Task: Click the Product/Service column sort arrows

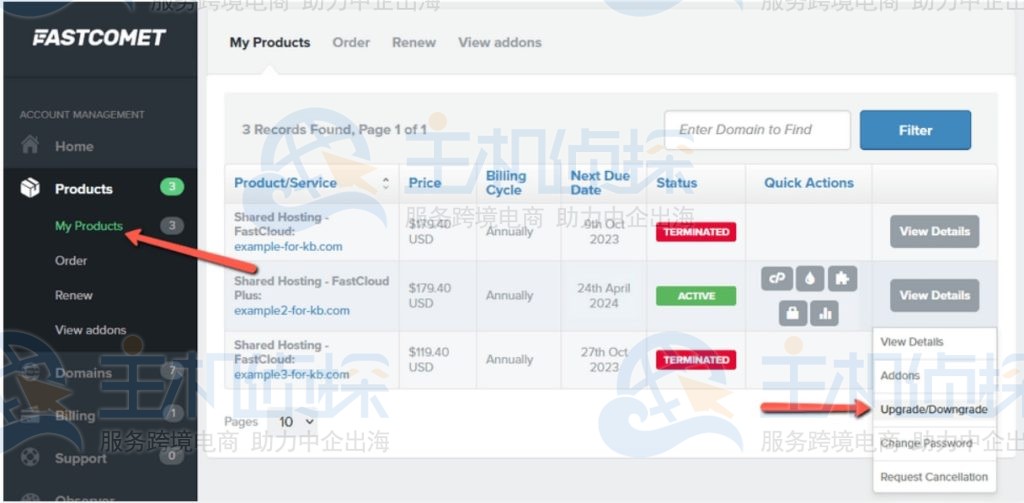Action: (x=385, y=183)
